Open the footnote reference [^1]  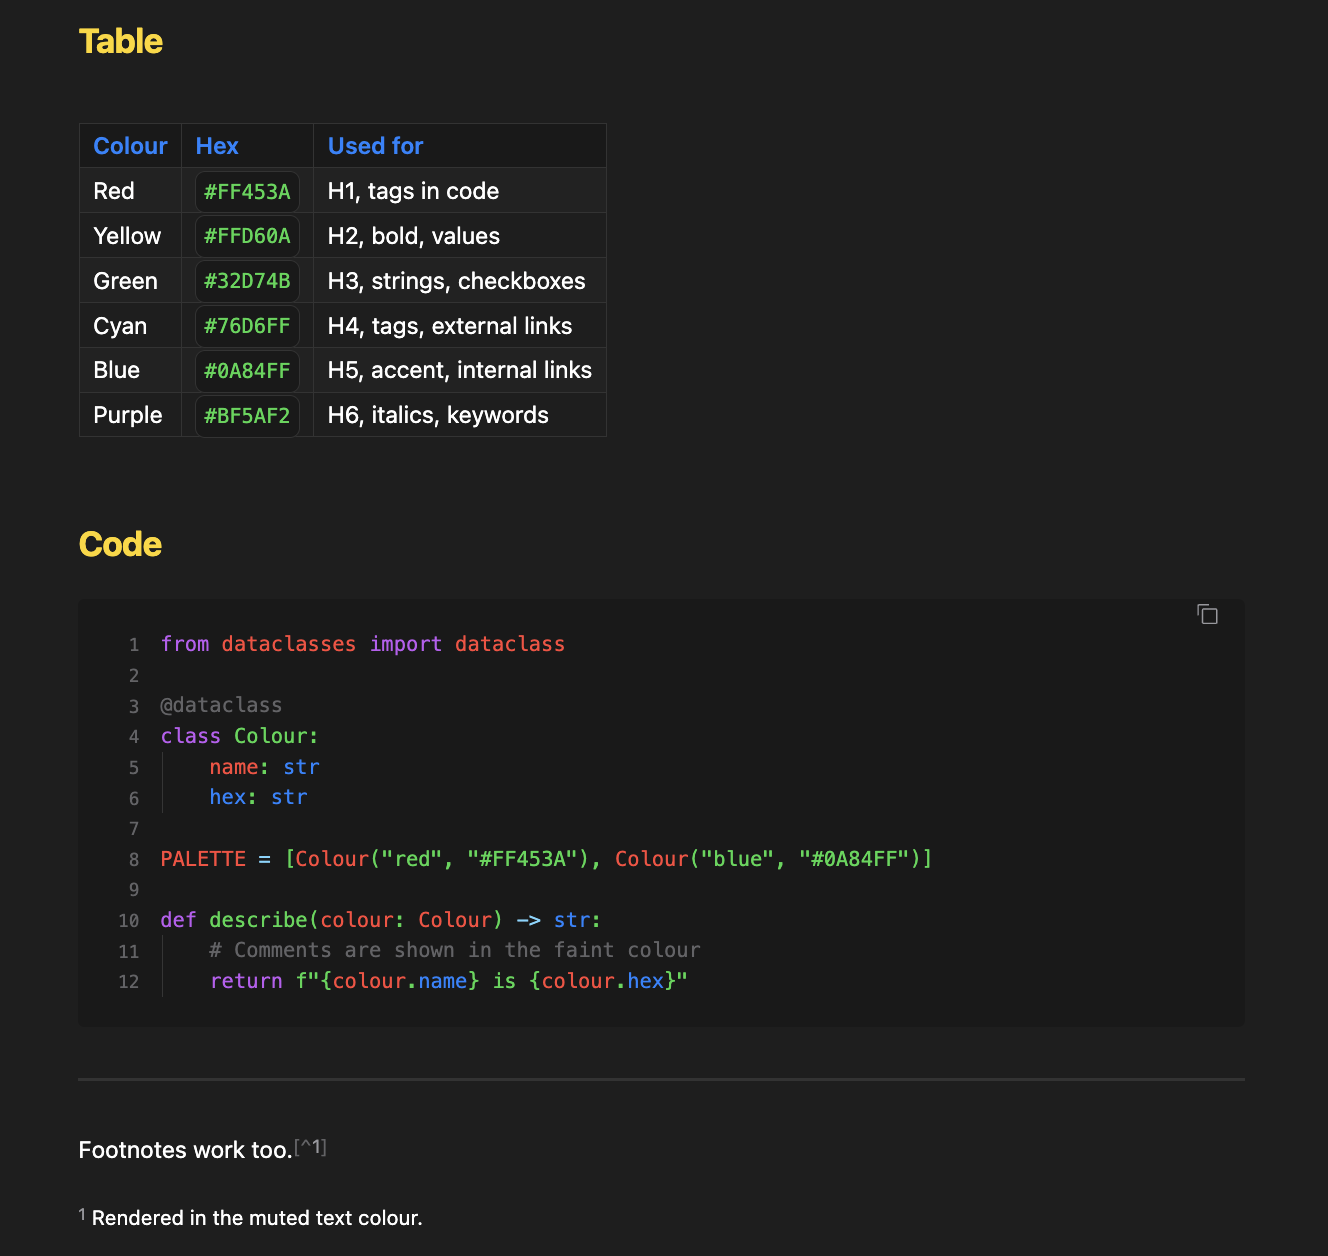click(311, 1147)
